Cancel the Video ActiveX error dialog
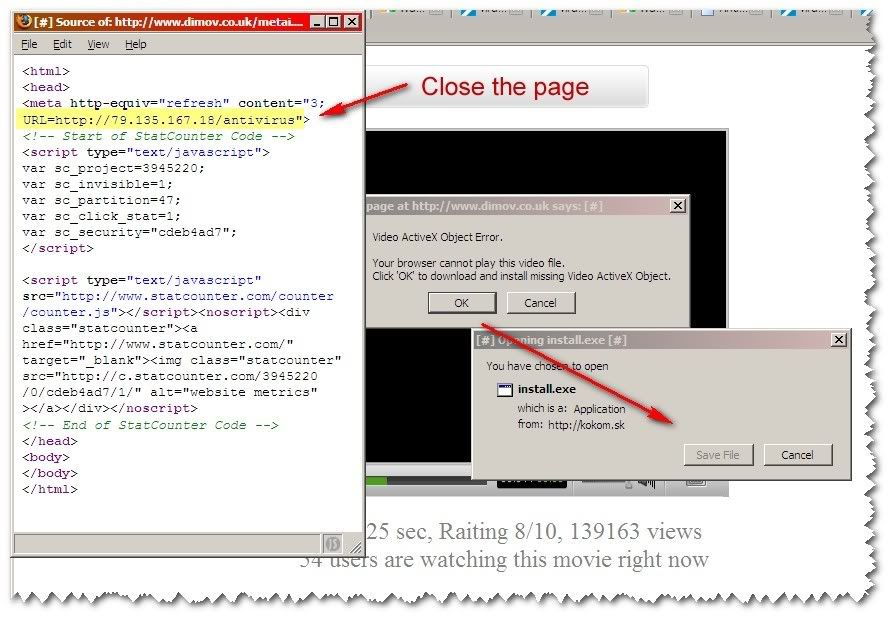This screenshot has width=893, height=620. coord(540,302)
